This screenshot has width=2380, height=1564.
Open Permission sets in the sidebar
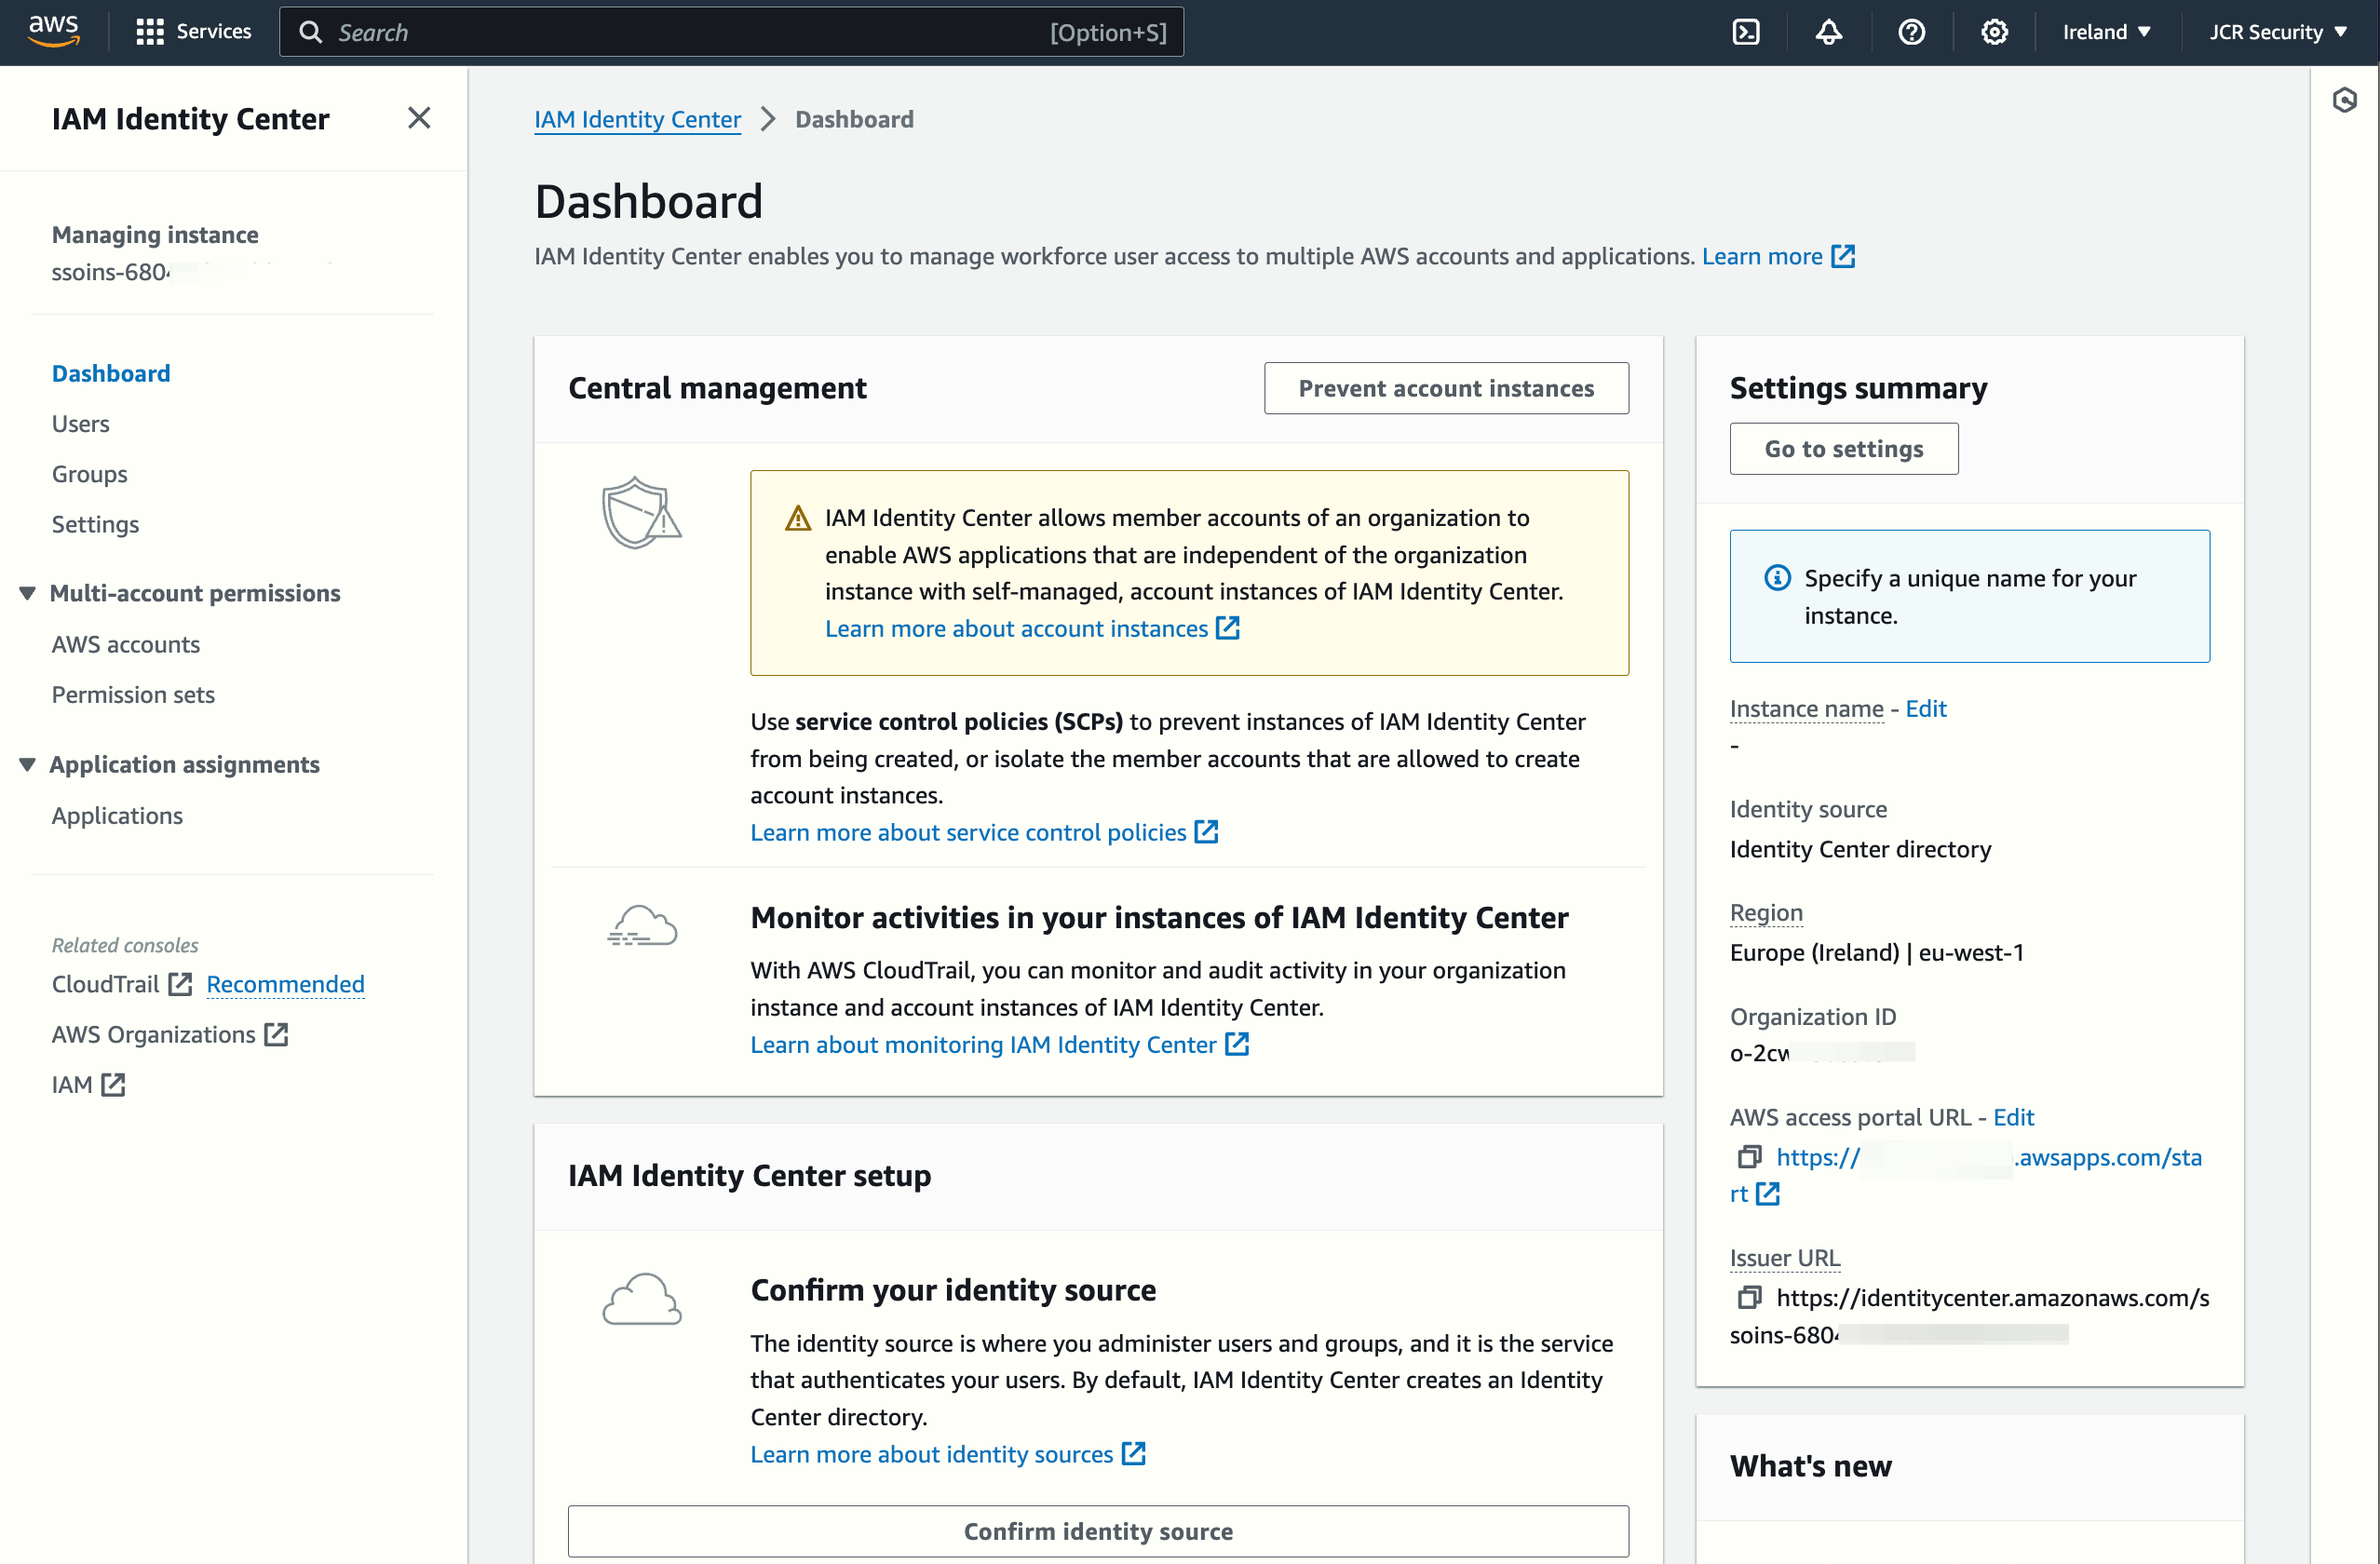[x=133, y=694]
